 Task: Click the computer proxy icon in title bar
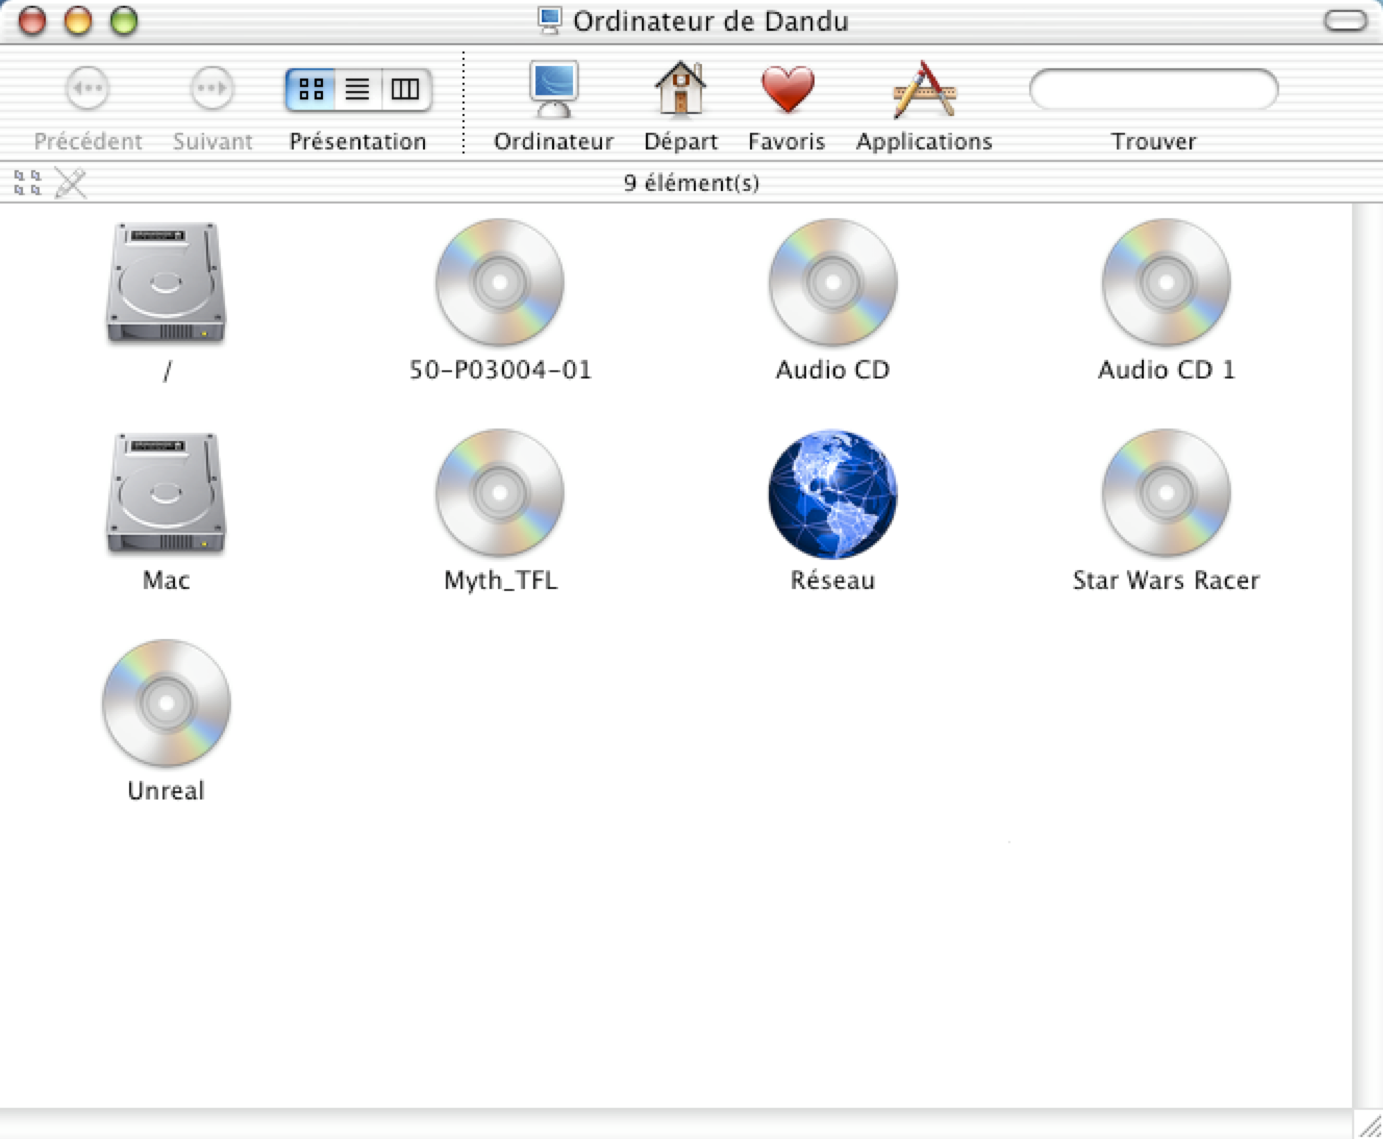click(549, 21)
